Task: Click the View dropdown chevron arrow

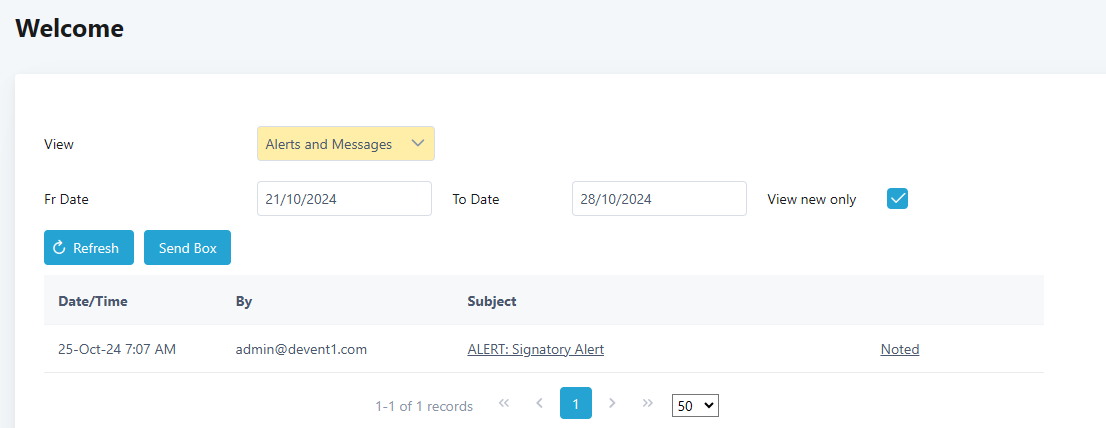Action: tap(418, 144)
